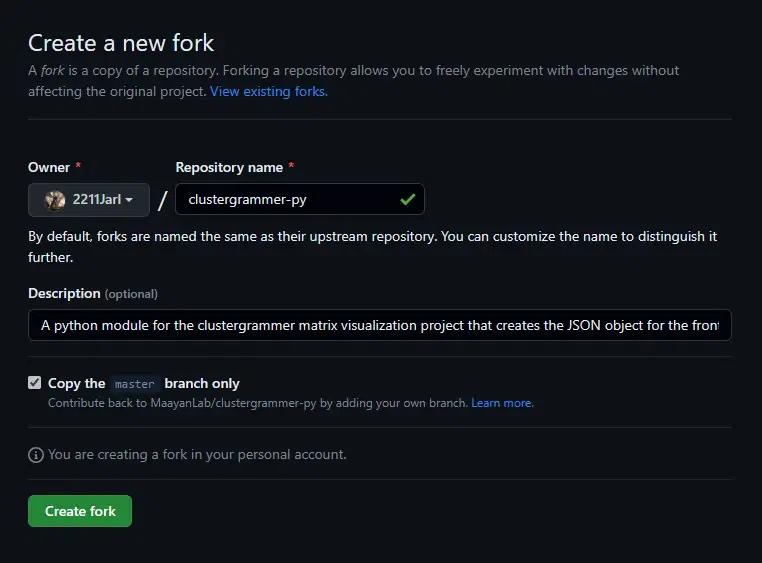The height and width of the screenshot is (563, 762).
Task: Click the Description (optional) label
Action: click(x=93, y=293)
